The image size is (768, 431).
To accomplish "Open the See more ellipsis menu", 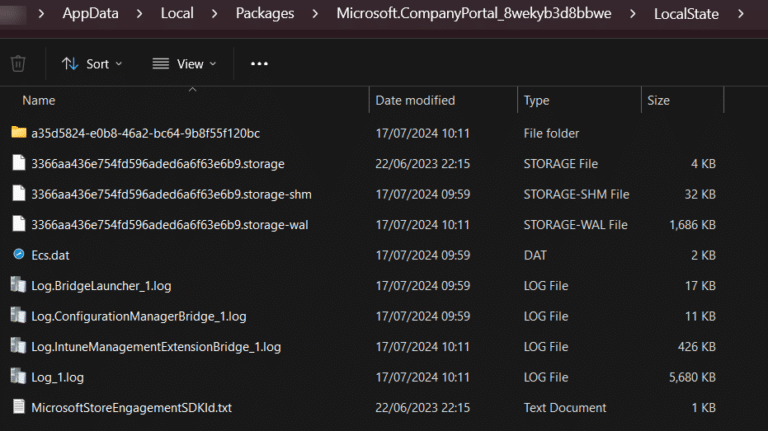I will point(259,64).
